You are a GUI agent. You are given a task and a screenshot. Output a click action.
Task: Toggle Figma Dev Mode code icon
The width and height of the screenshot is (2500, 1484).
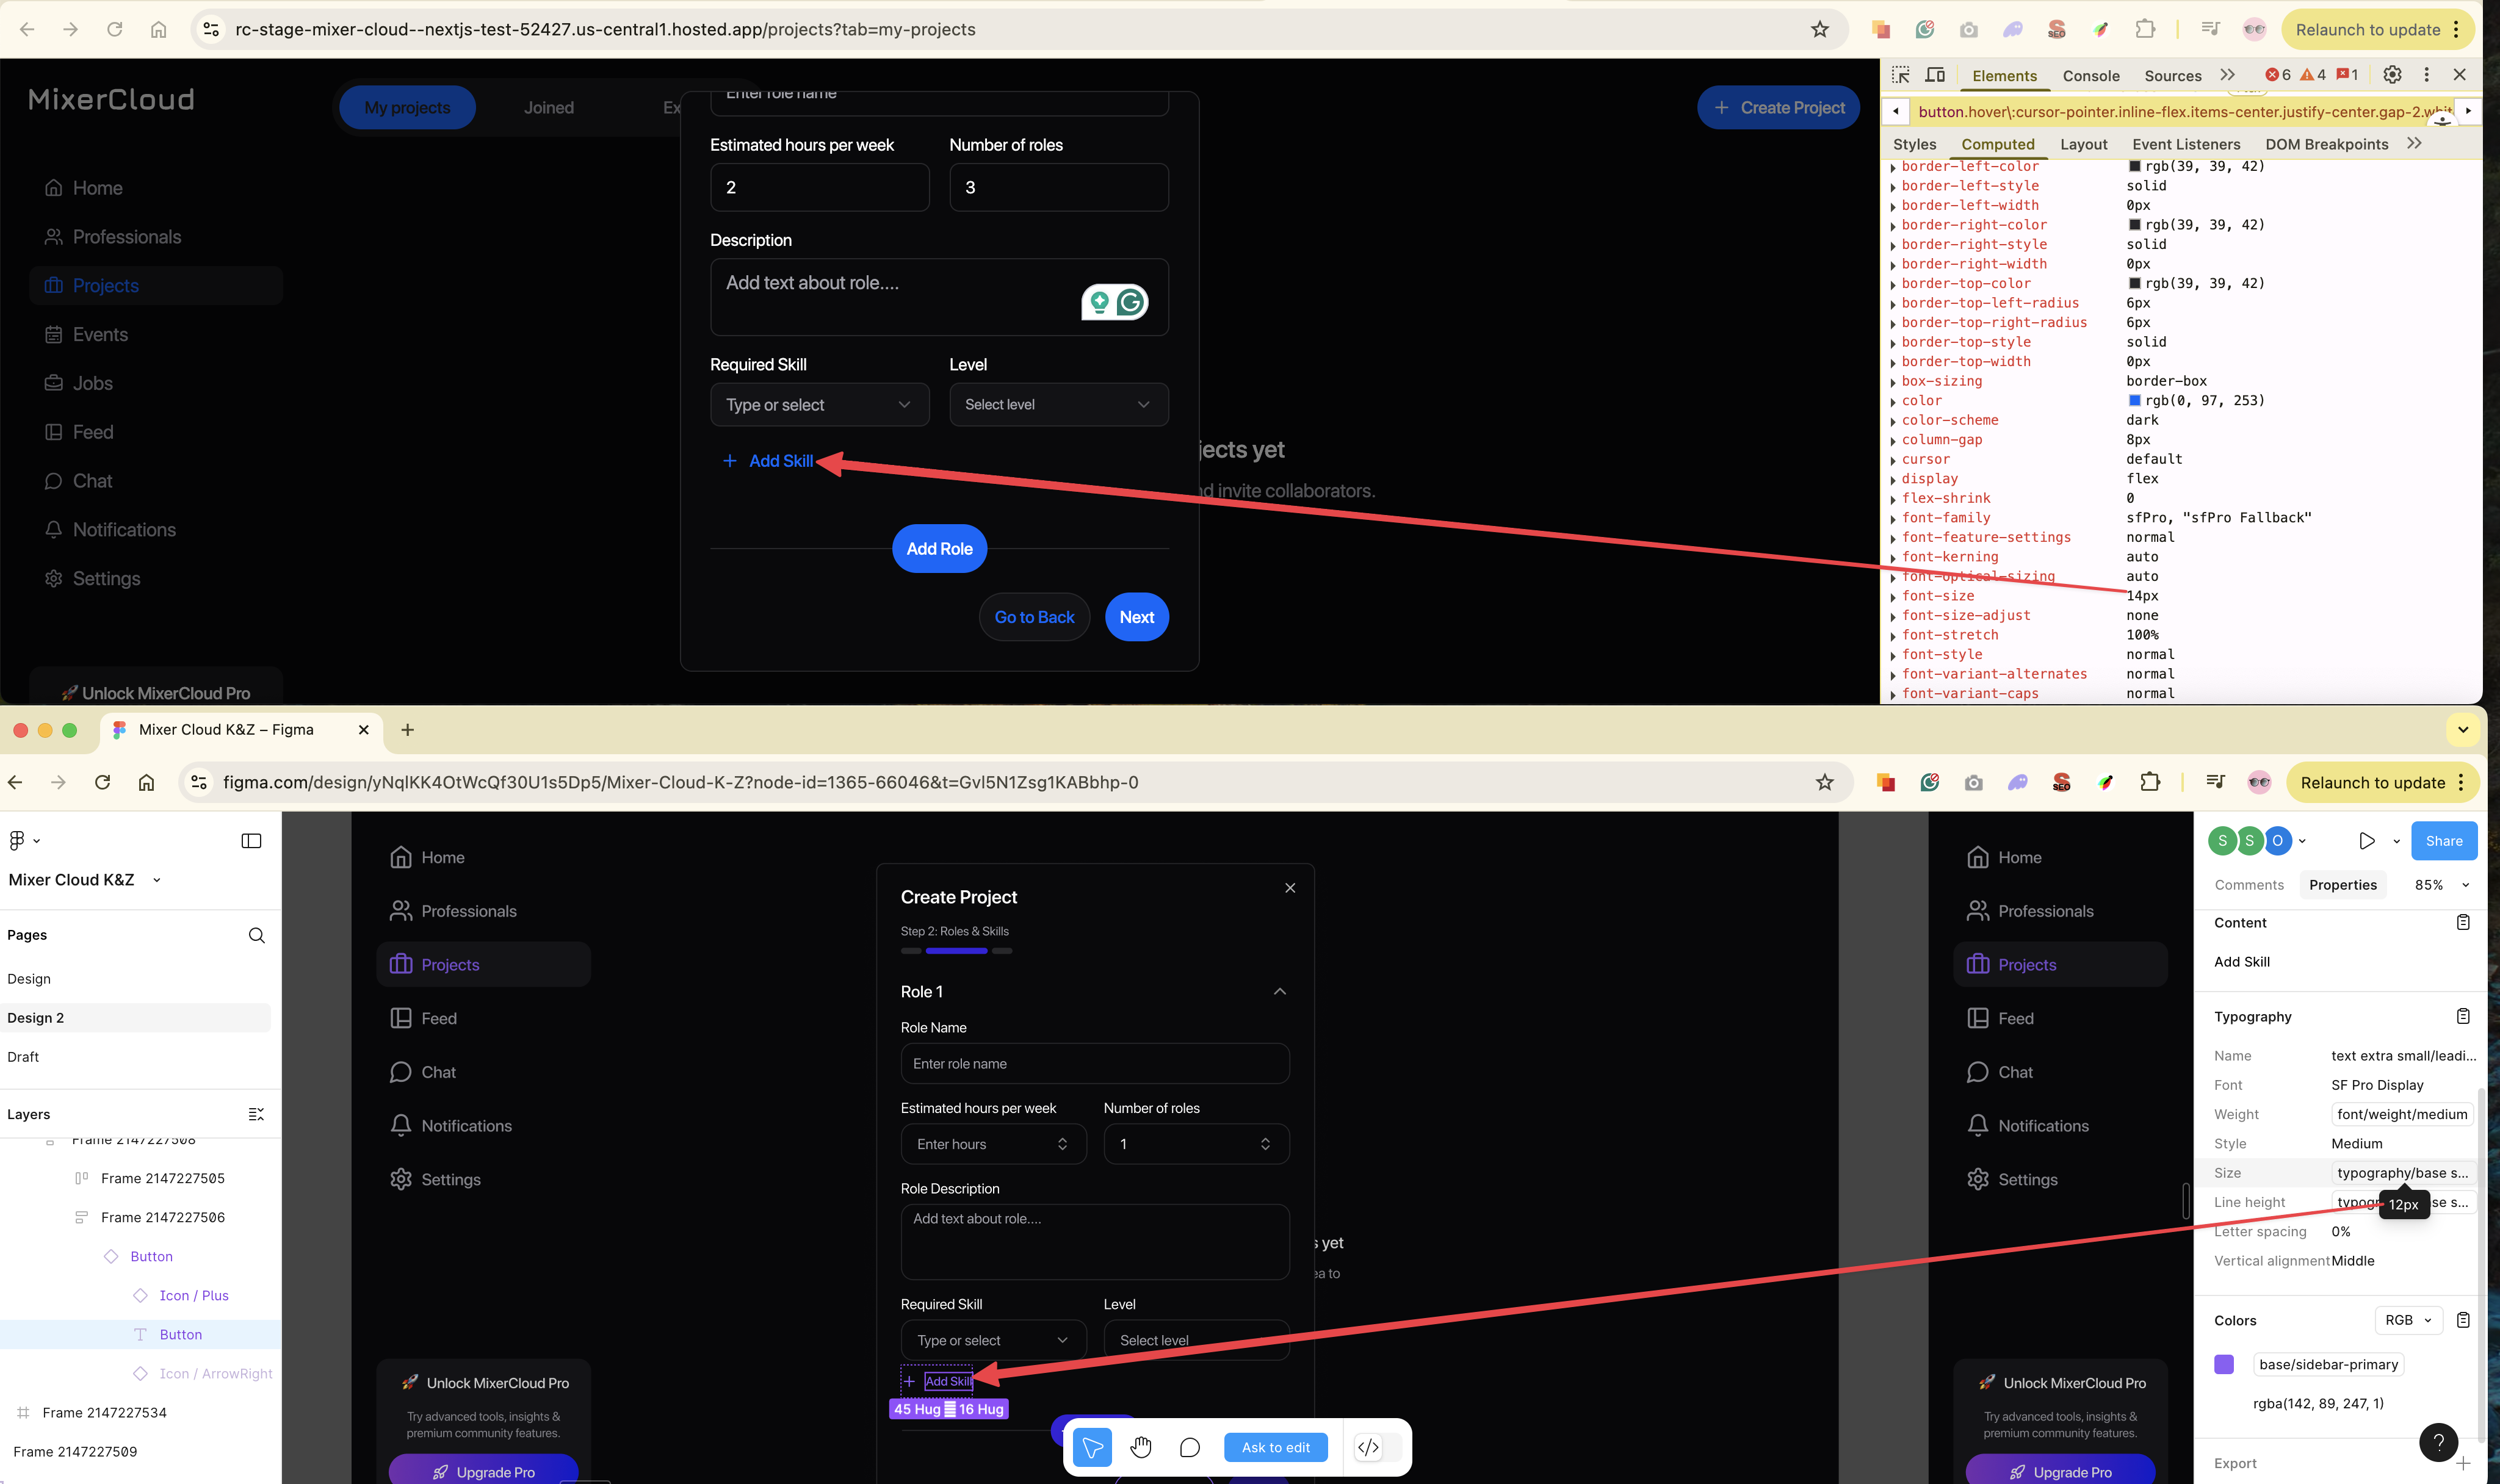pyautogui.click(x=1368, y=1447)
